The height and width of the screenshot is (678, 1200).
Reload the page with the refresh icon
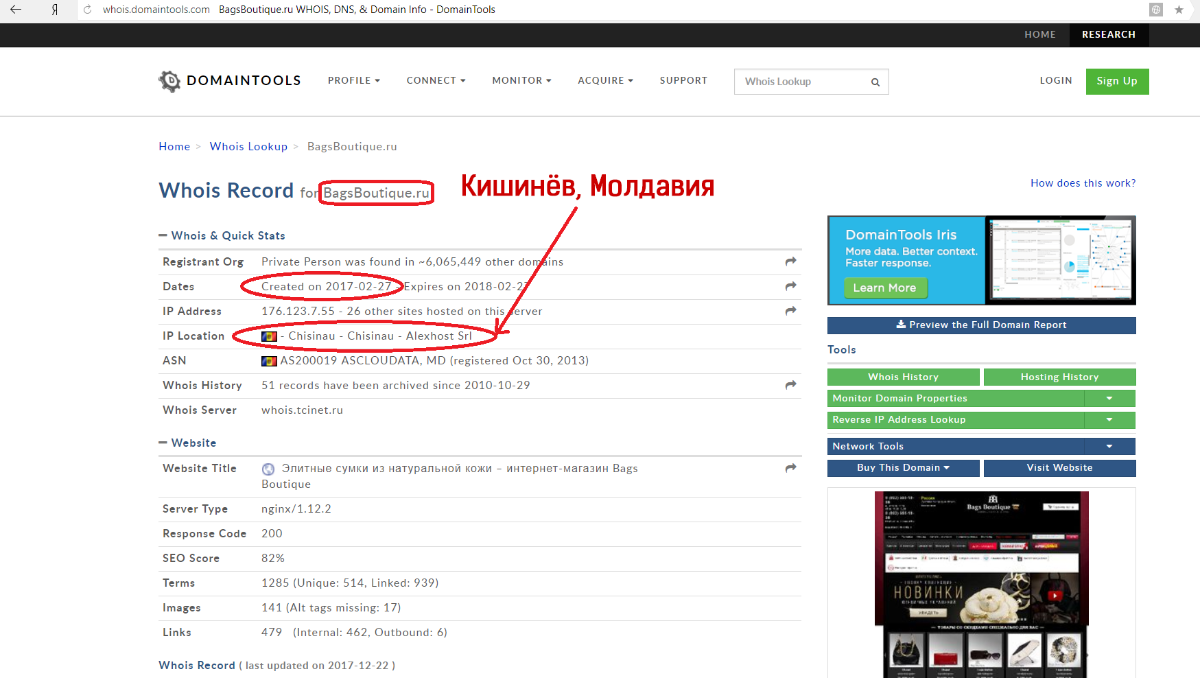tap(87, 9)
